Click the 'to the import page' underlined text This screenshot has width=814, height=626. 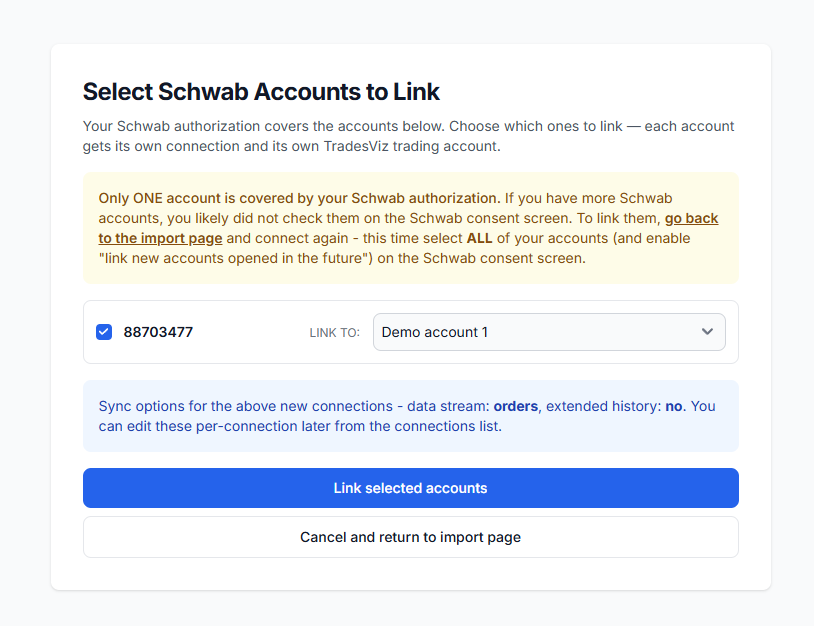pos(160,238)
